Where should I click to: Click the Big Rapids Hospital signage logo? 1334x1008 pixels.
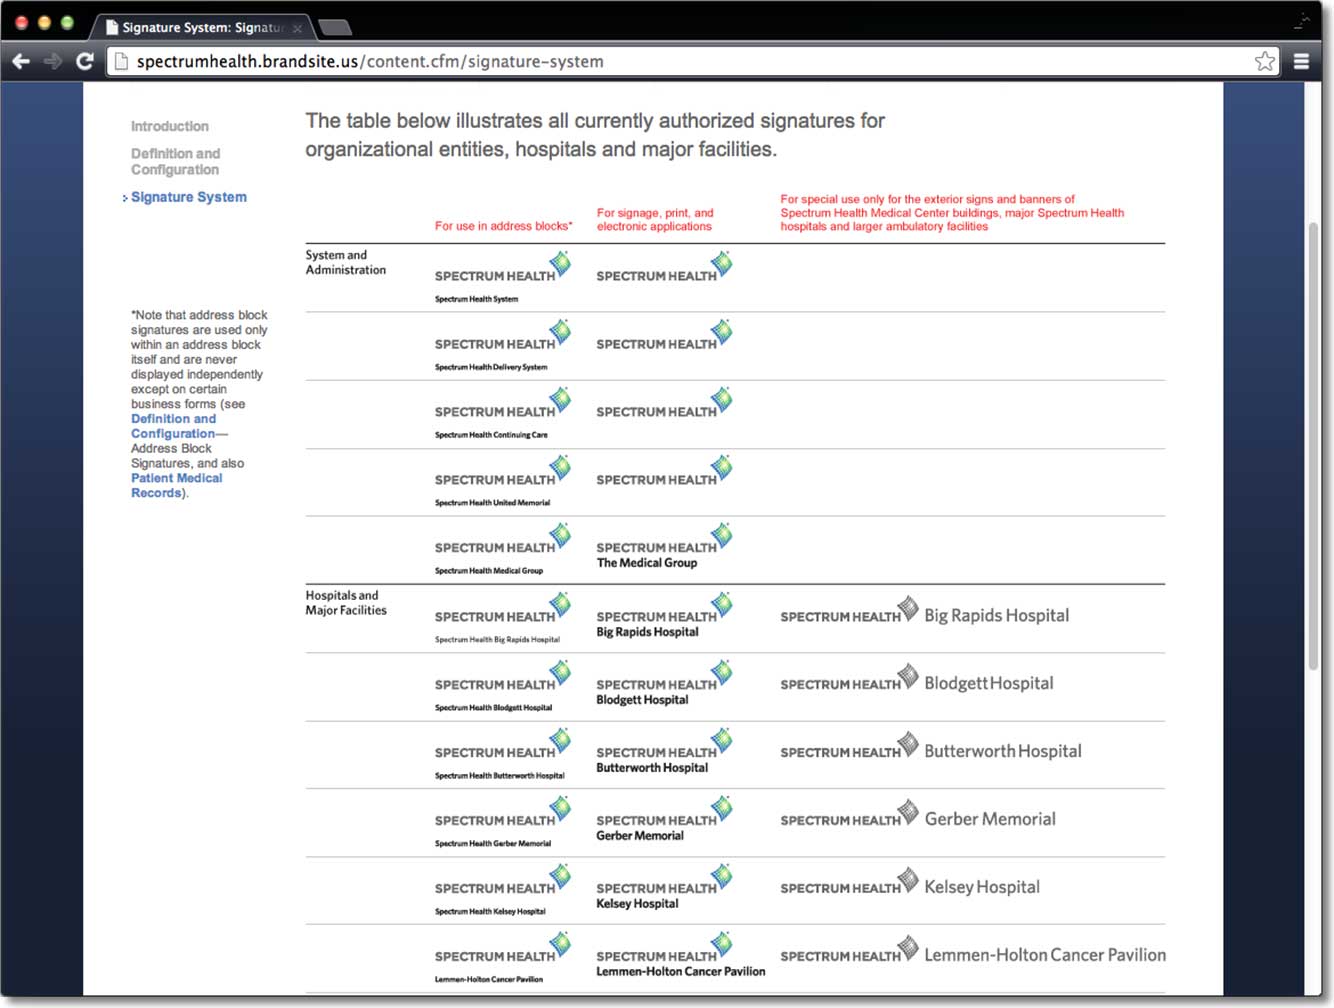point(665,616)
